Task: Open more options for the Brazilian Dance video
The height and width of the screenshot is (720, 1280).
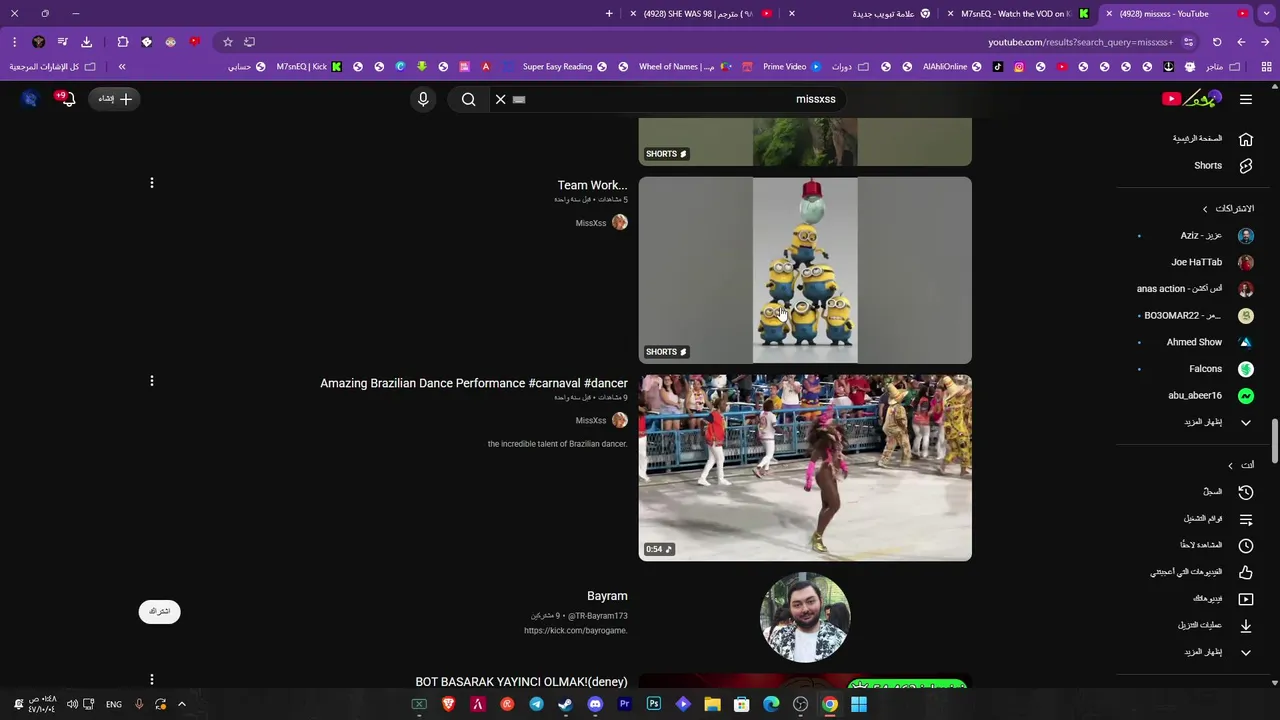Action: (x=152, y=381)
